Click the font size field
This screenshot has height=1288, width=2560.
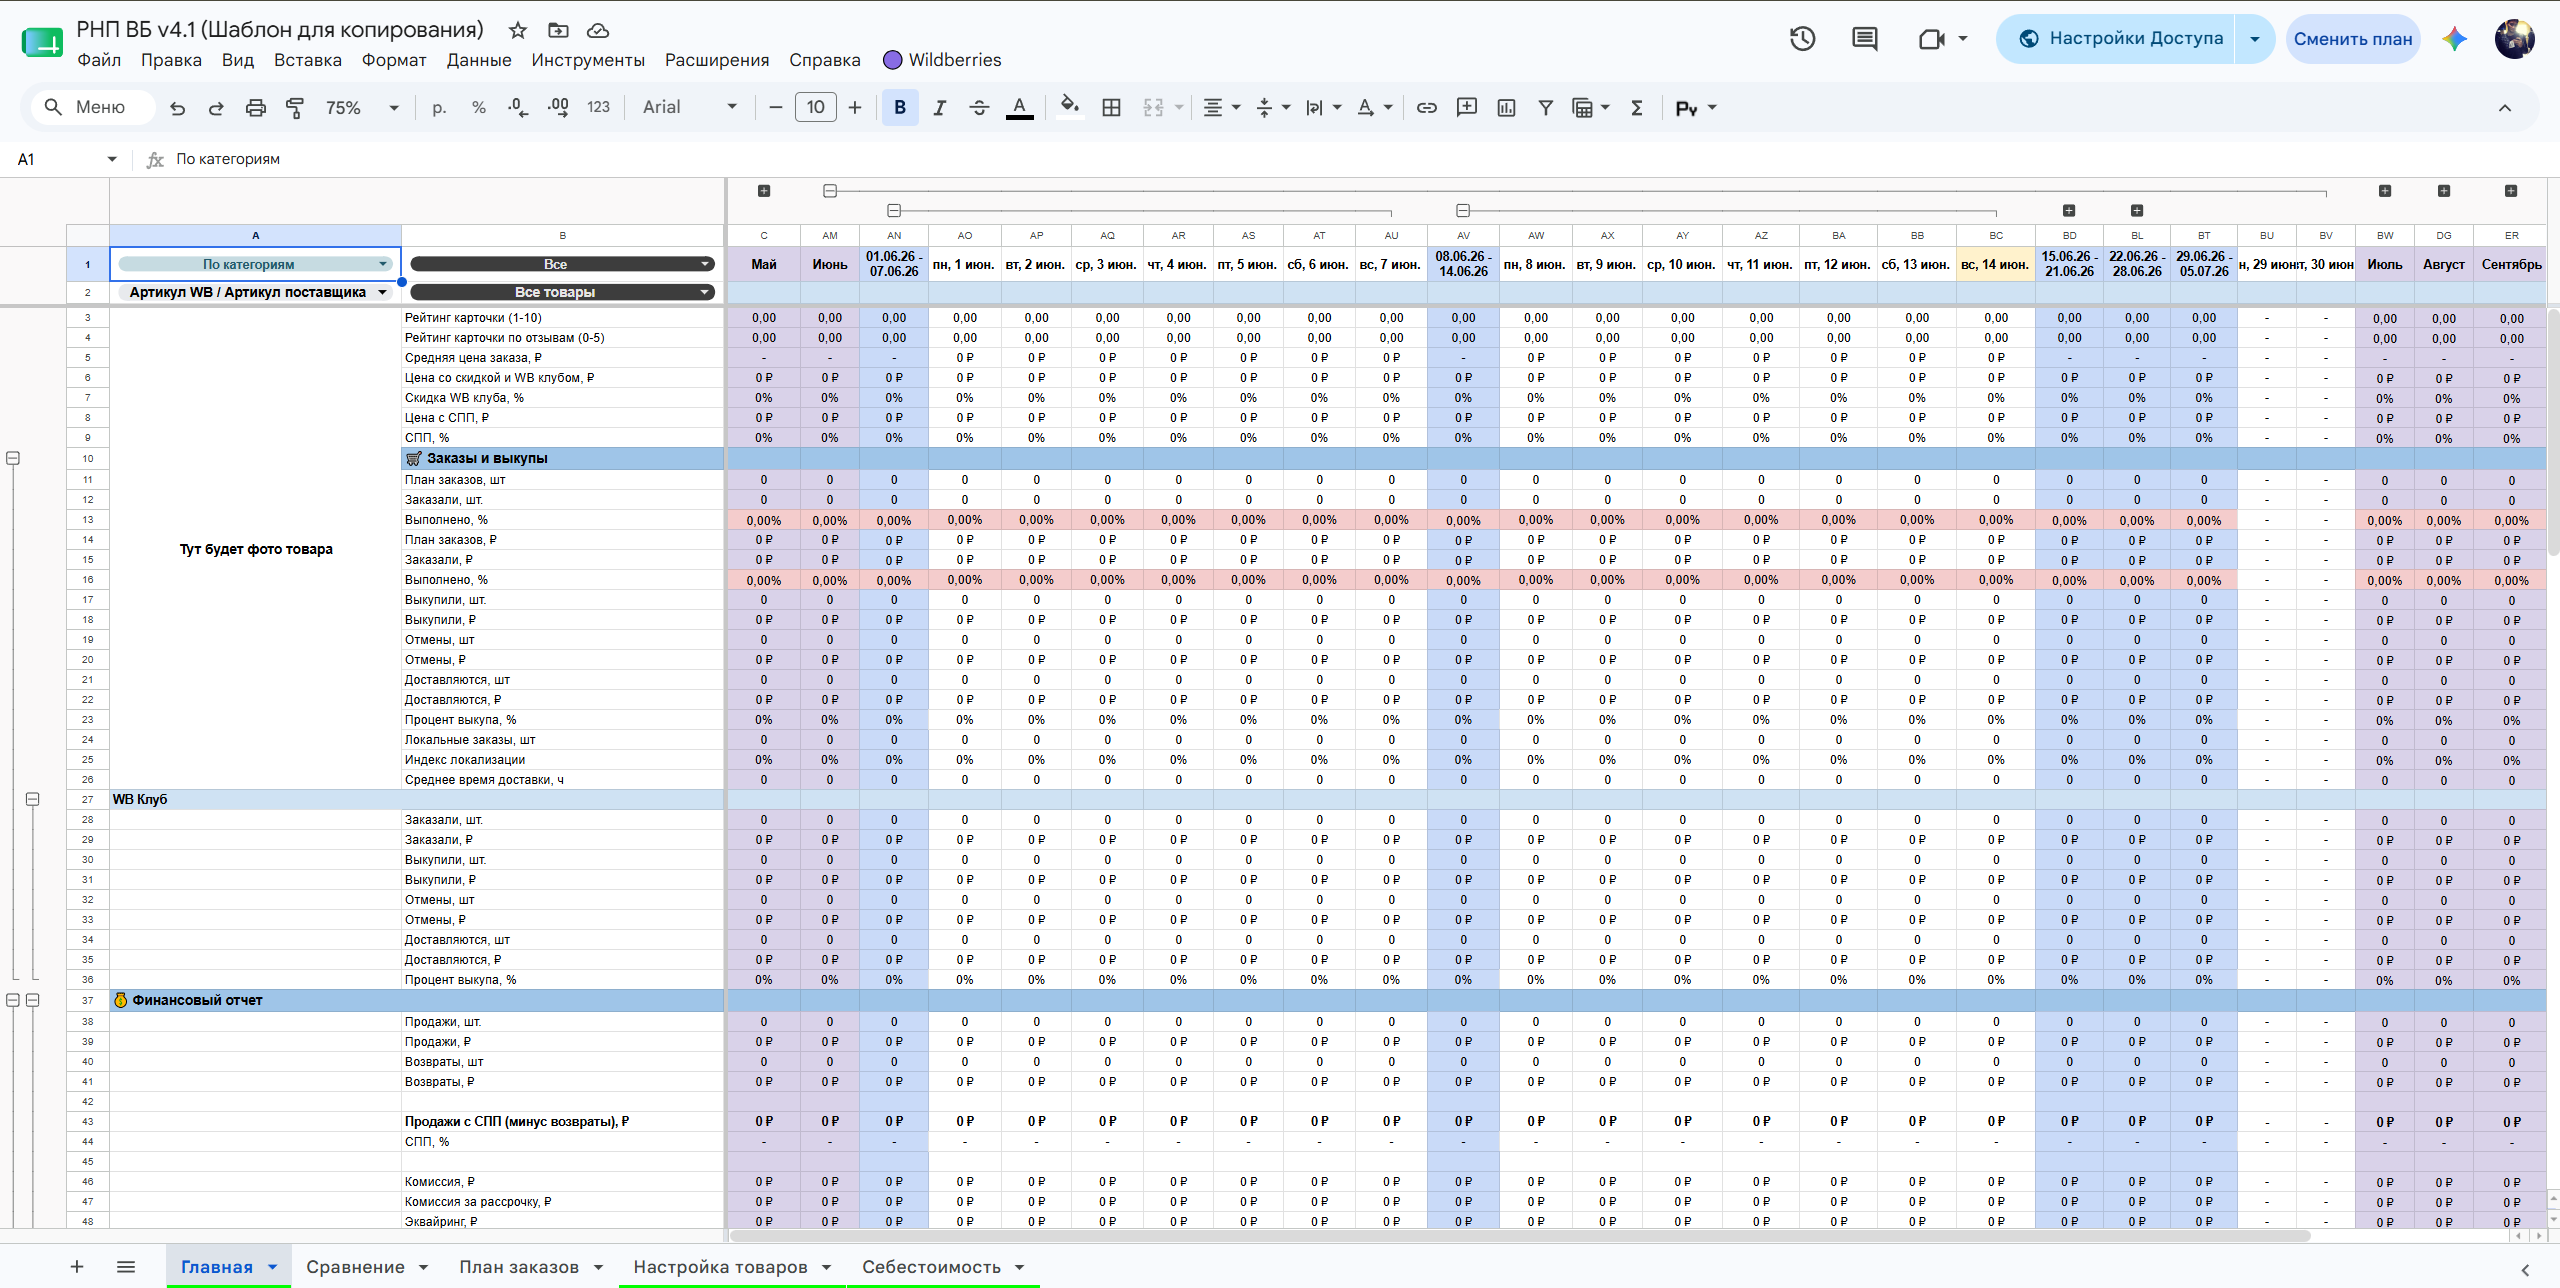tap(816, 108)
